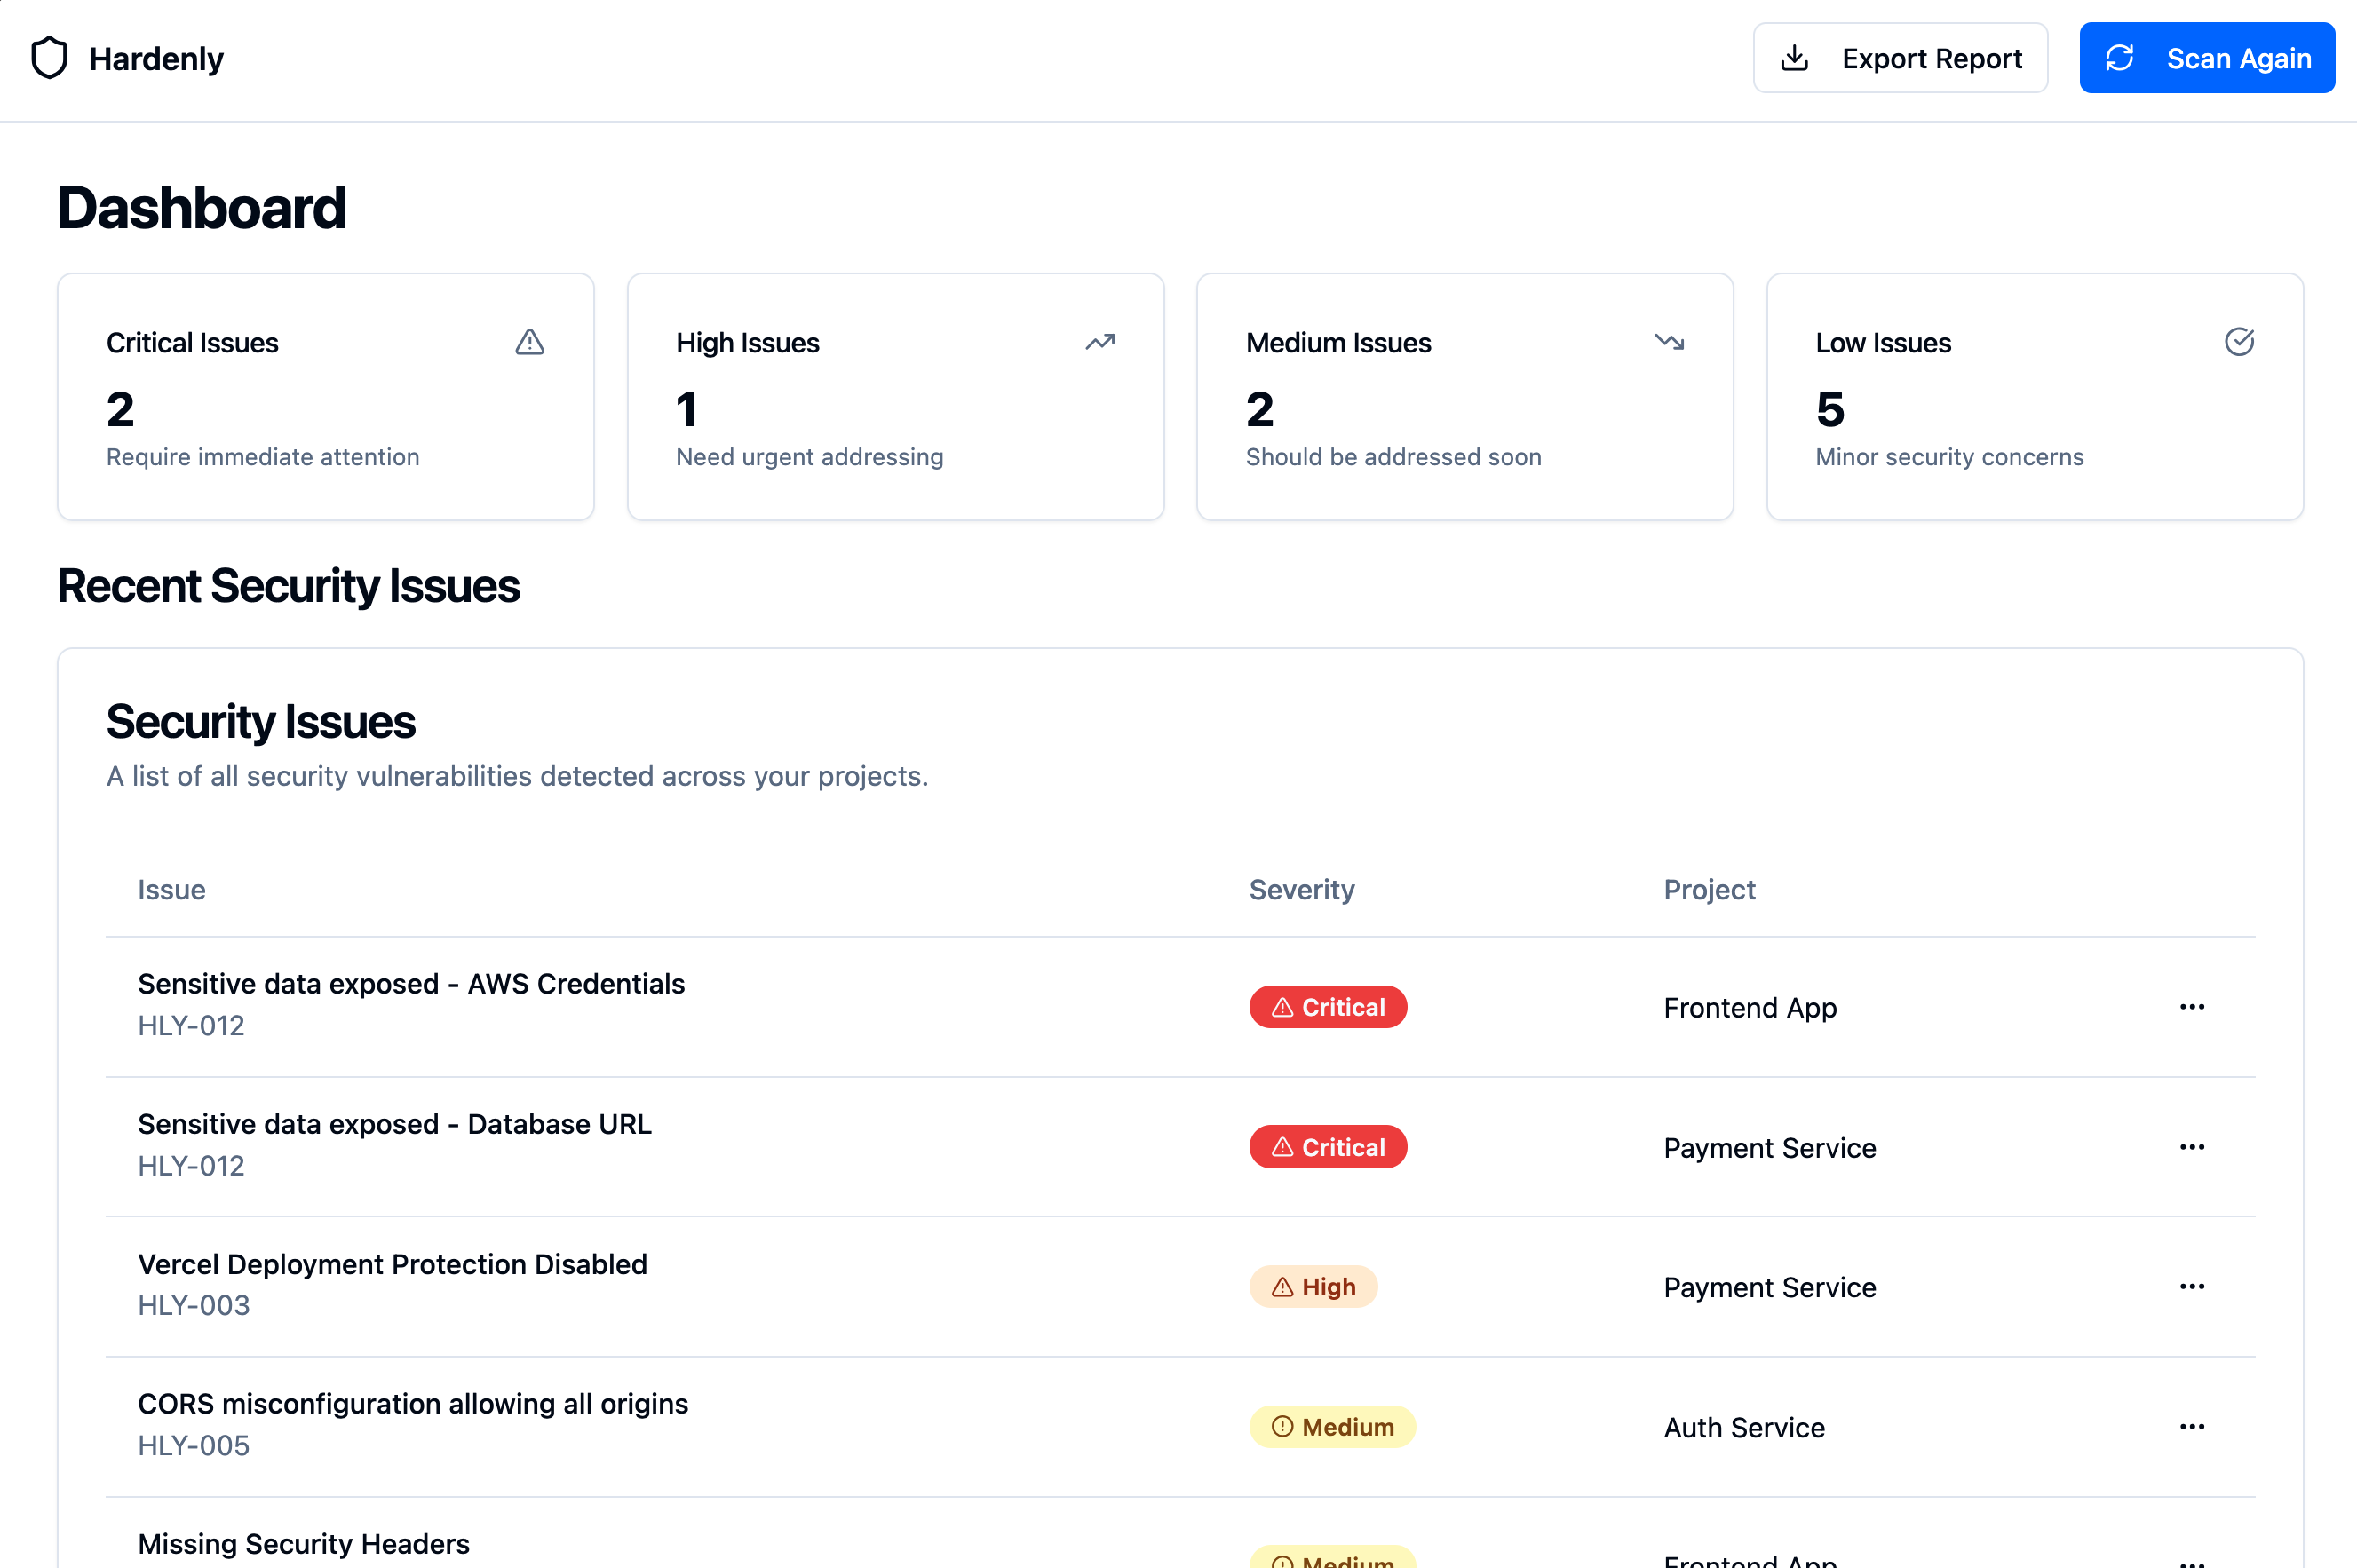
Task: Click the trending-up arrow on High Issues card
Action: 1099,342
